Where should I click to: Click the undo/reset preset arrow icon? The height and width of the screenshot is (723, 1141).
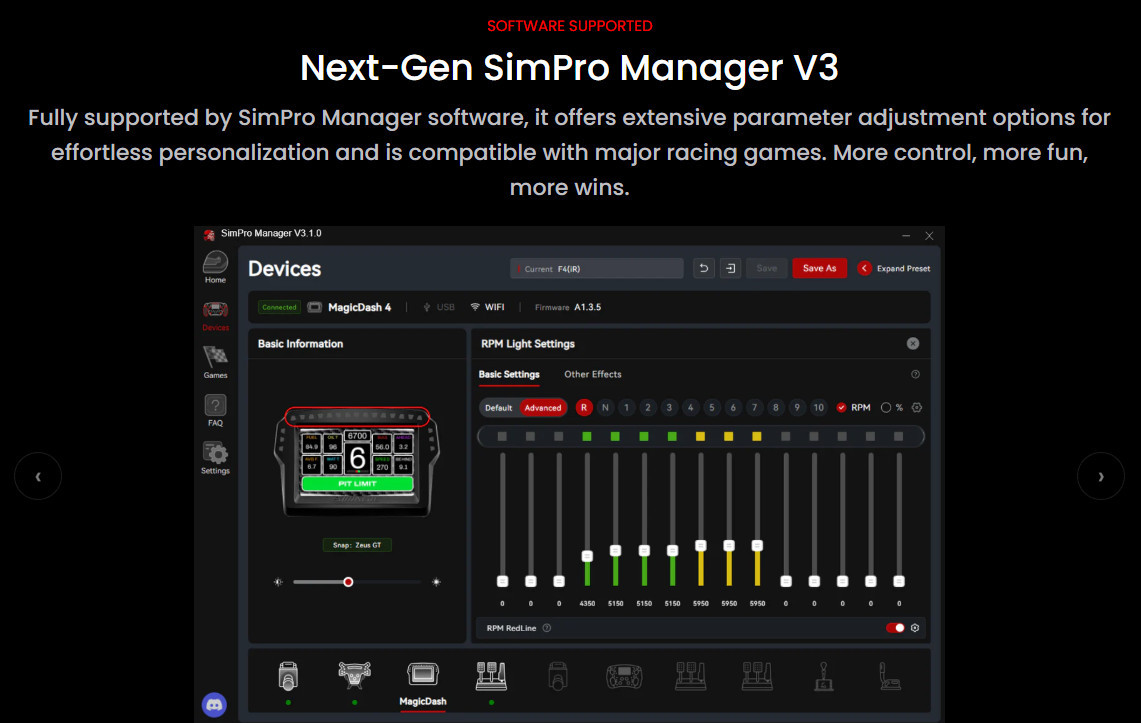704,268
